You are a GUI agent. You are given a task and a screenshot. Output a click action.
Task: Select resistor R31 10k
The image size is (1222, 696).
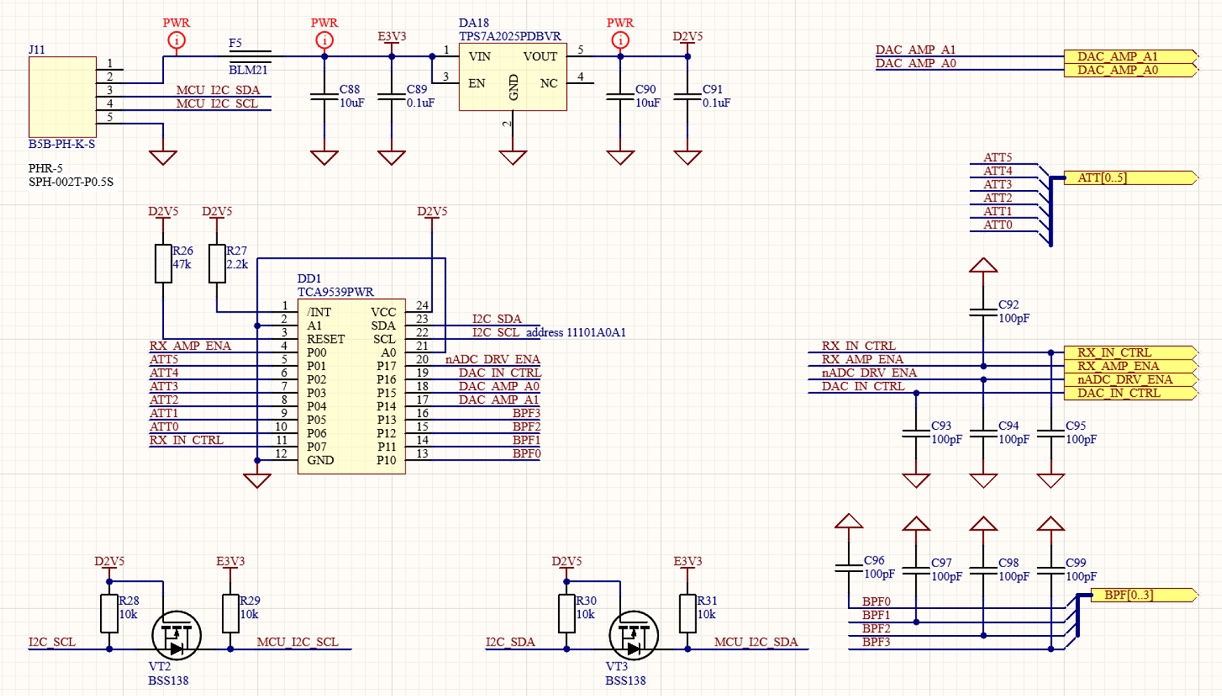(687, 613)
